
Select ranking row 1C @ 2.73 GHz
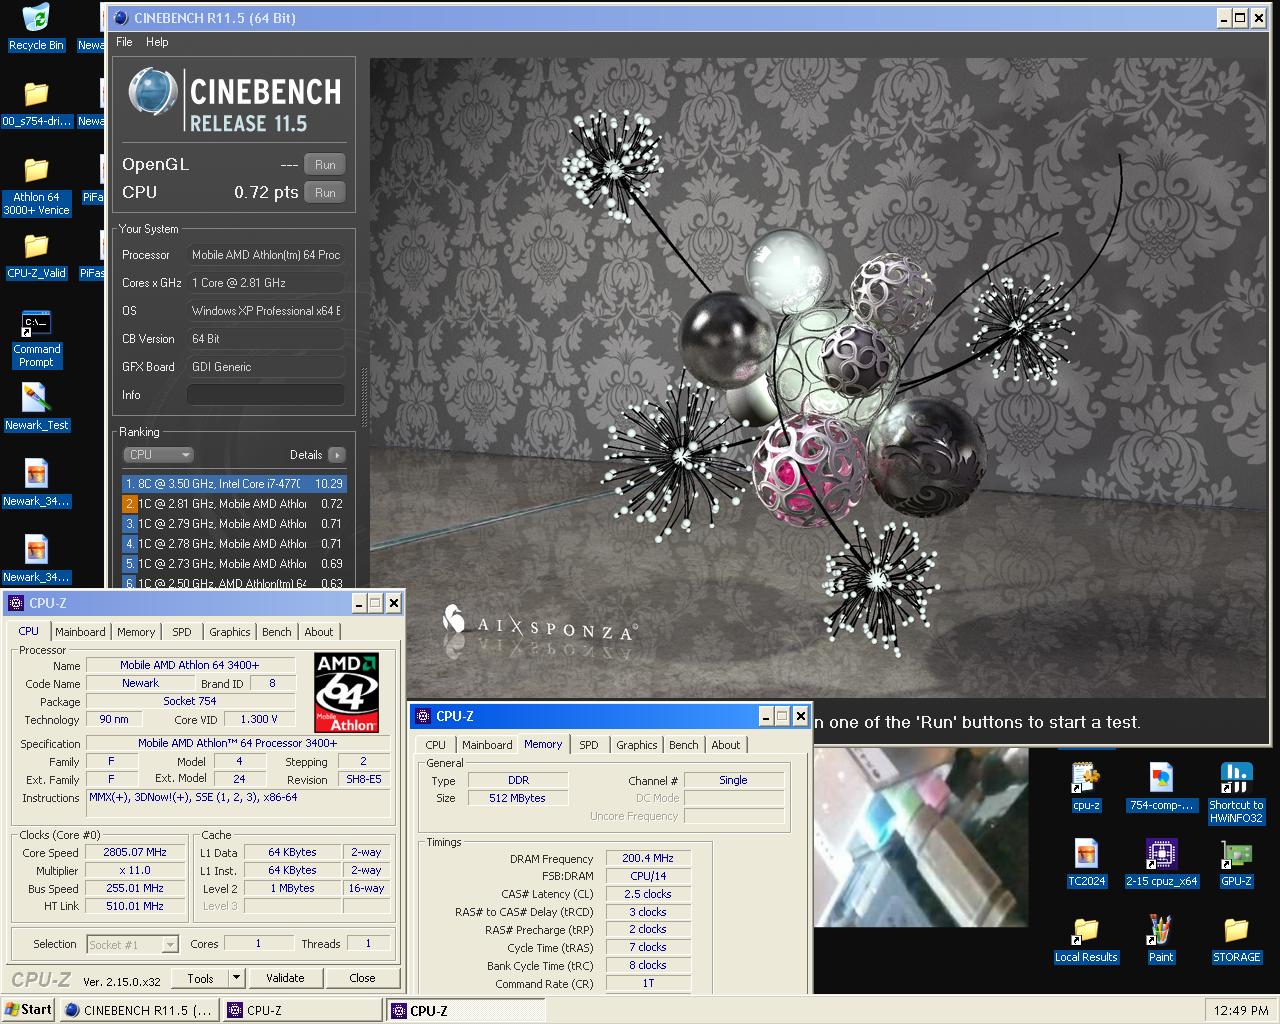point(234,564)
